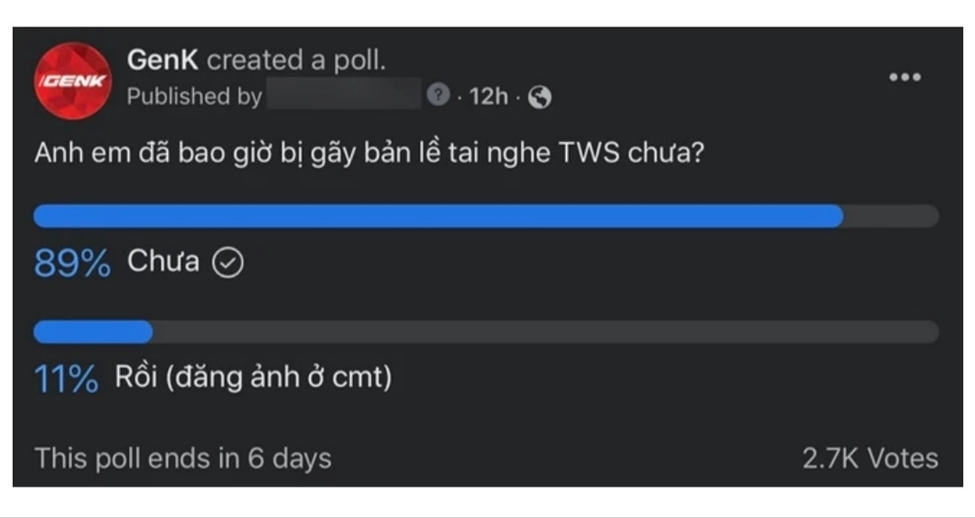975x518 pixels.
Task: Click the 11% percentage figure
Action: point(66,379)
